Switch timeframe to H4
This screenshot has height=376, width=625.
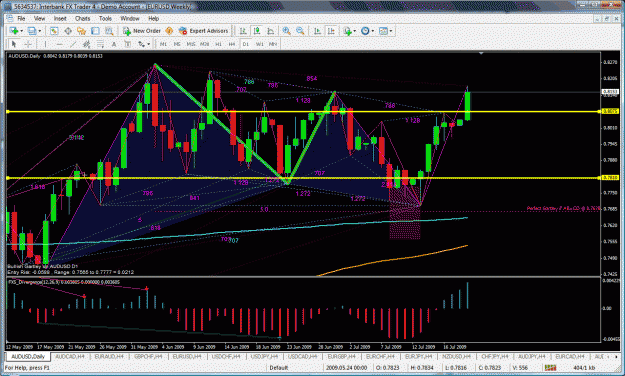[x=232, y=44]
